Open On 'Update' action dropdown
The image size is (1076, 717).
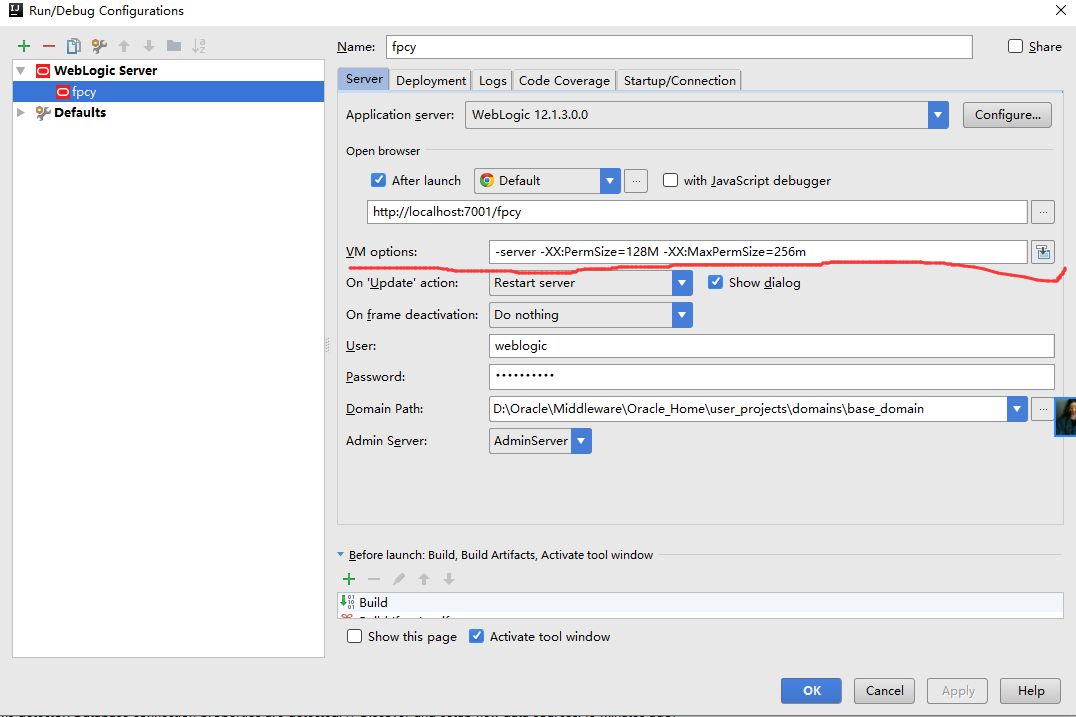click(x=681, y=283)
